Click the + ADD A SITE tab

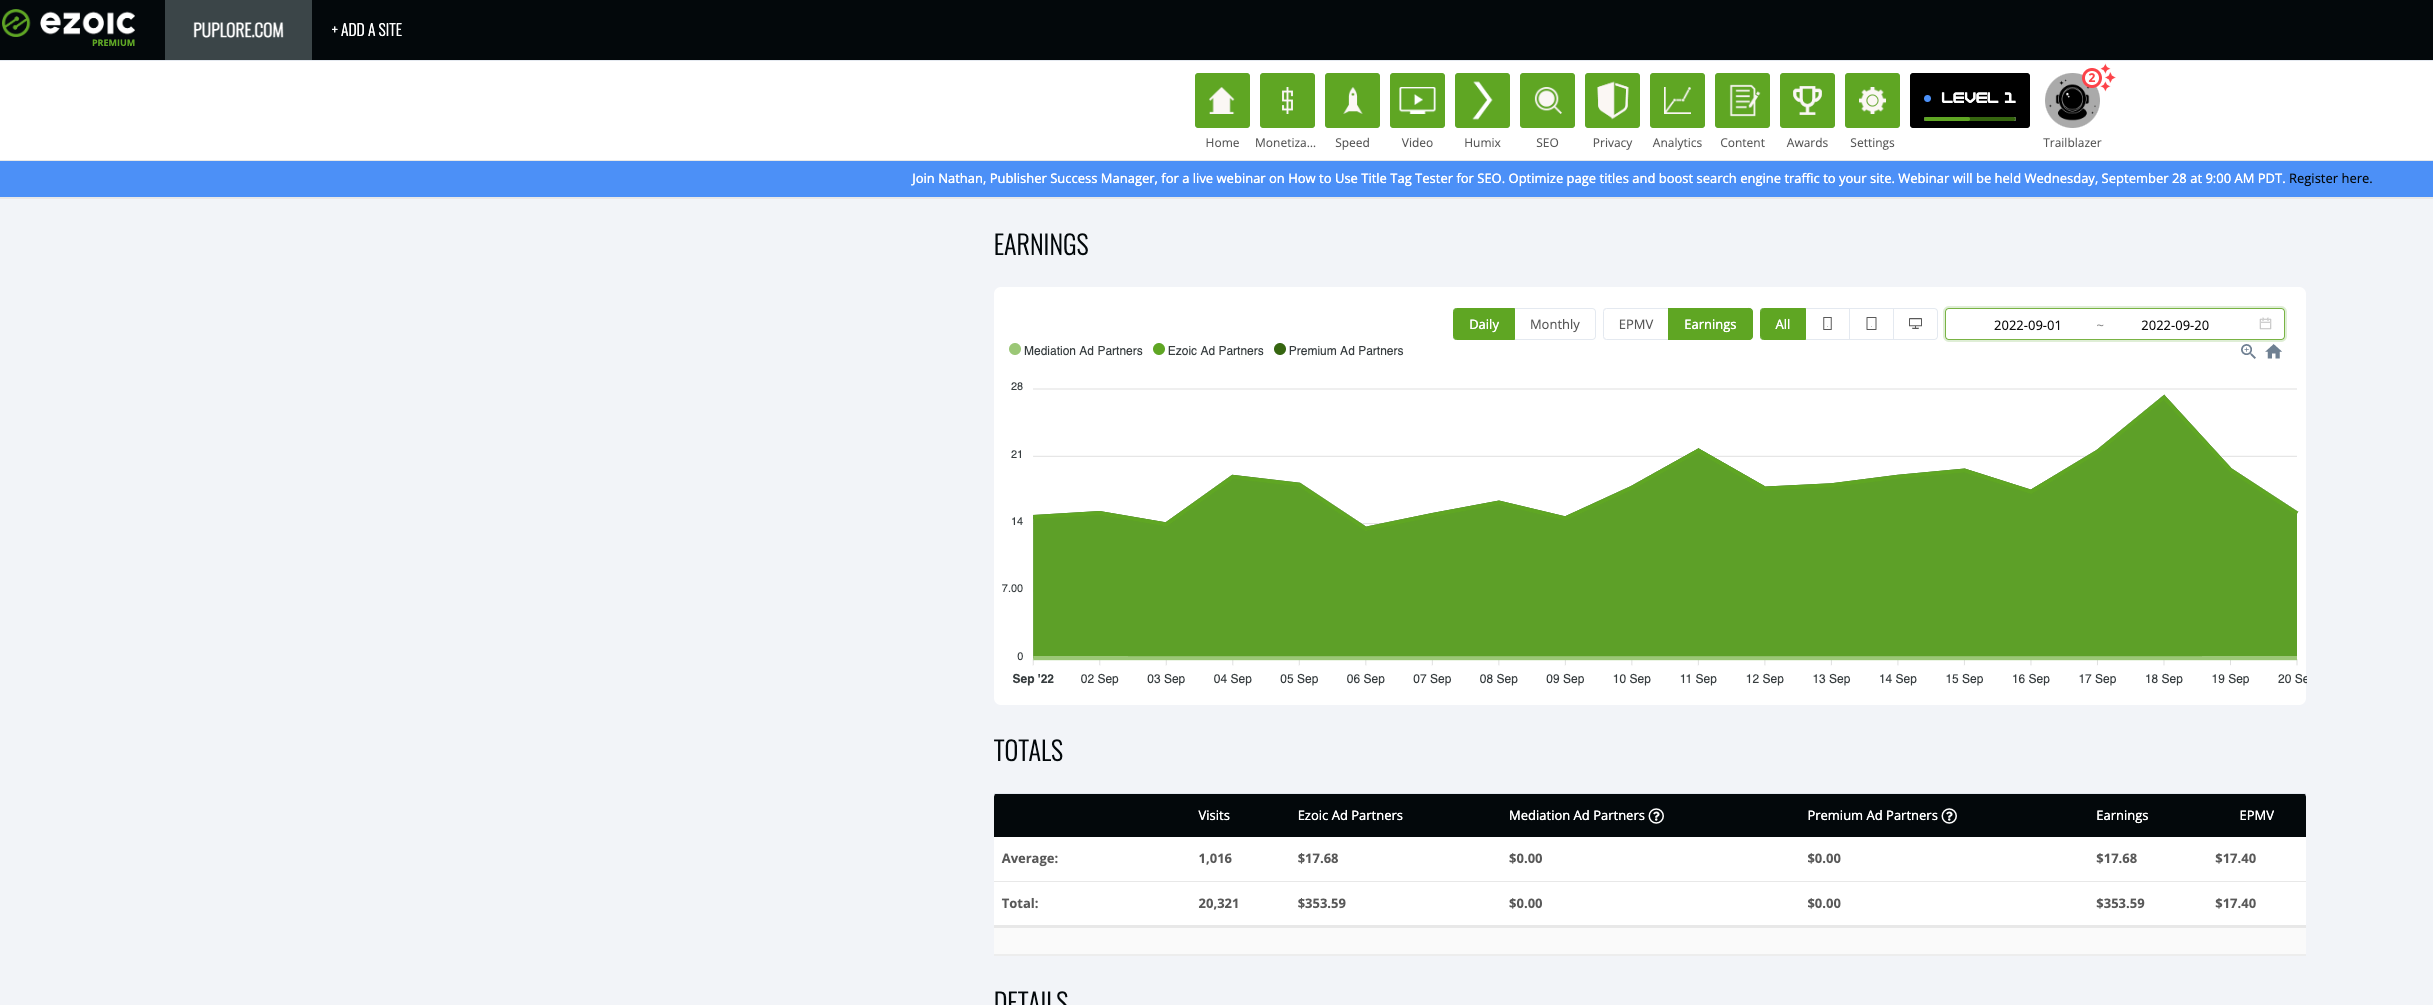tap(367, 30)
